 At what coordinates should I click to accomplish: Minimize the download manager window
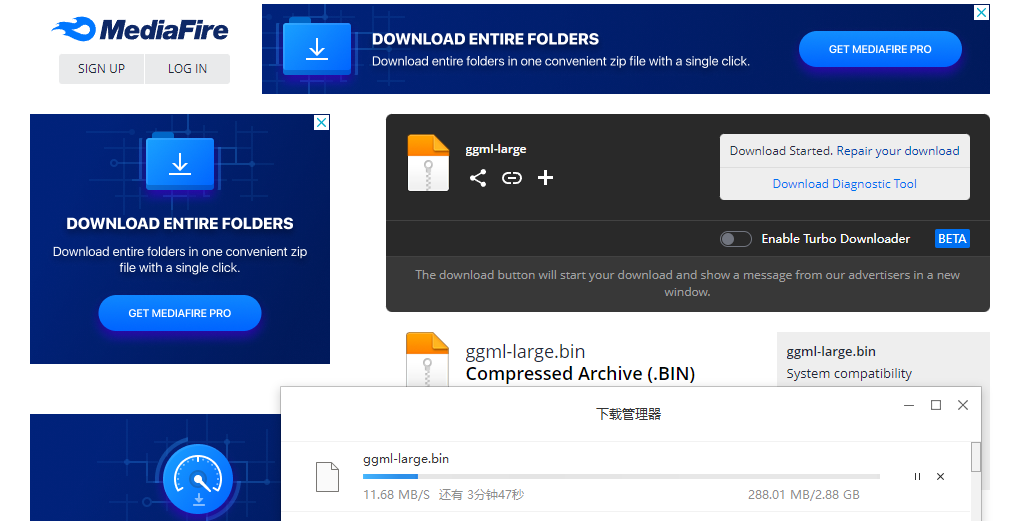[909, 406]
